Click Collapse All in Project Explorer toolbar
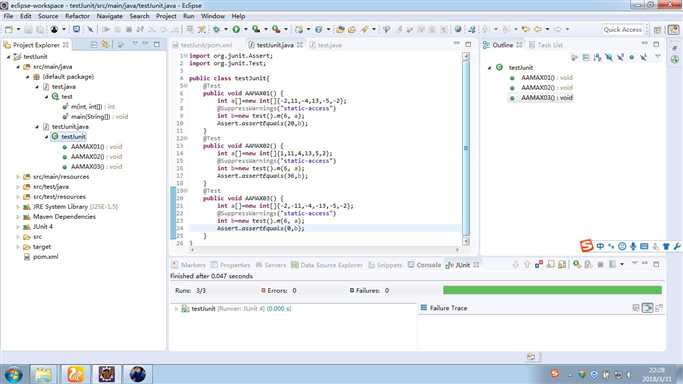Viewport: 683px width, 384px height. click(x=94, y=44)
